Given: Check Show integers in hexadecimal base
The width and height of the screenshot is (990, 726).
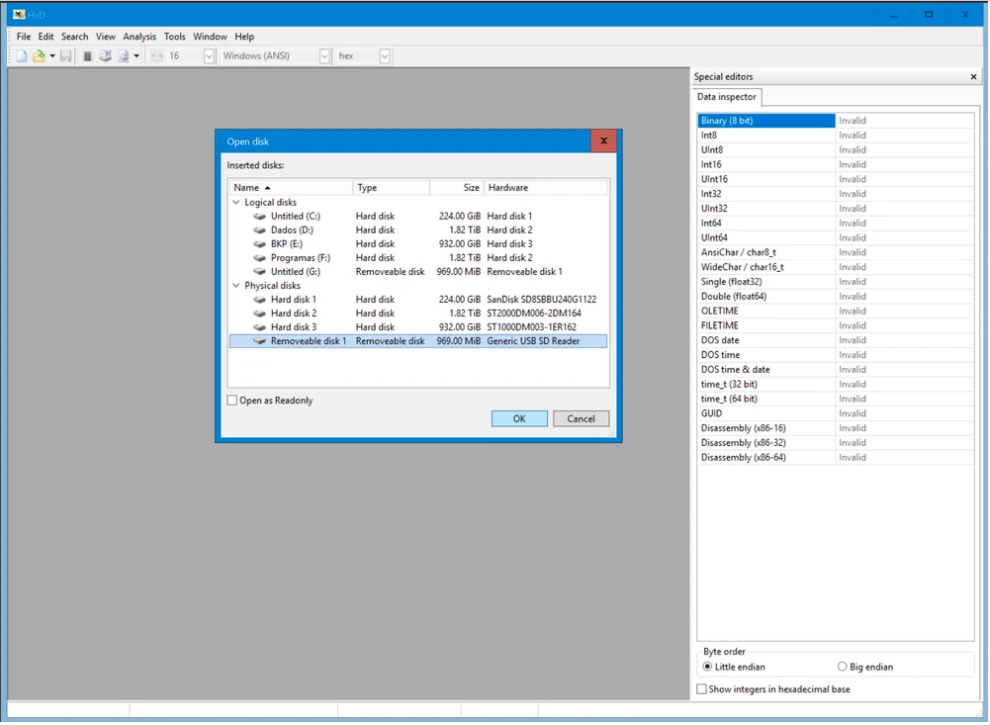Looking at the screenshot, I should coord(701,689).
